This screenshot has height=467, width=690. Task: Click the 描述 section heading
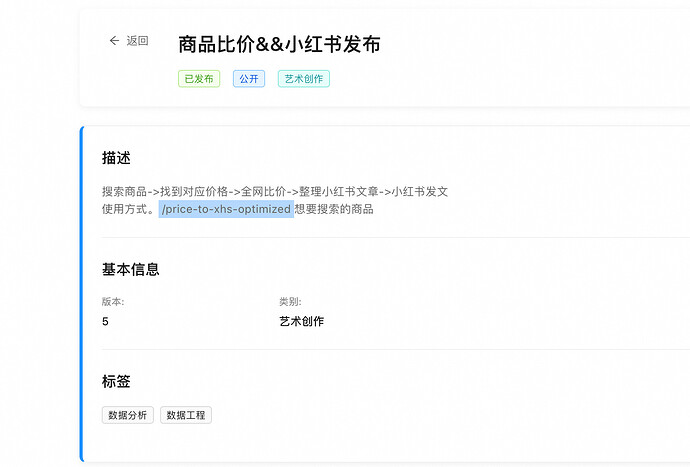(x=116, y=158)
